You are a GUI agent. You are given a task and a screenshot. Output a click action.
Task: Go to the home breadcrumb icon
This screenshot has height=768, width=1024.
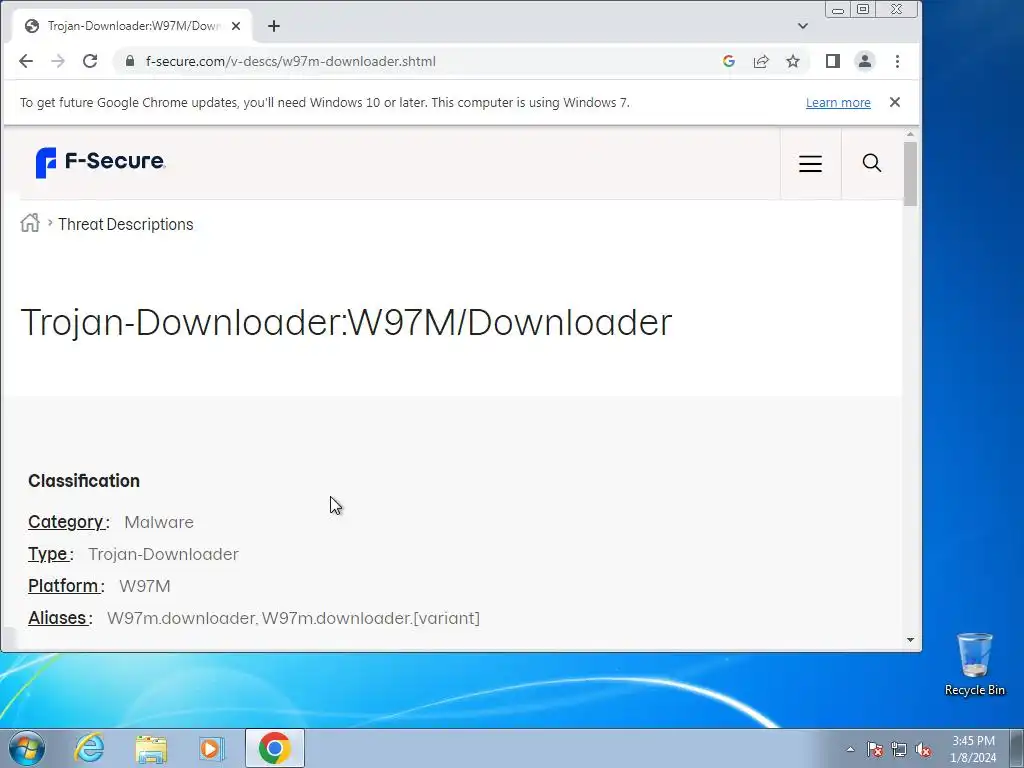pos(30,223)
